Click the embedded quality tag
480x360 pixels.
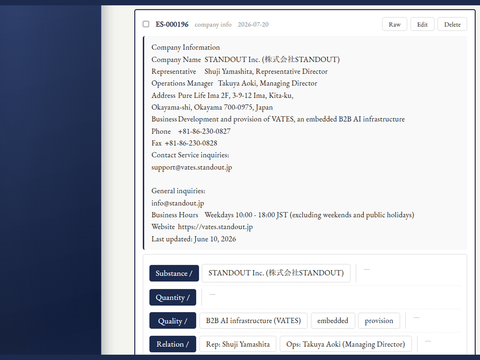tap(333, 321)
